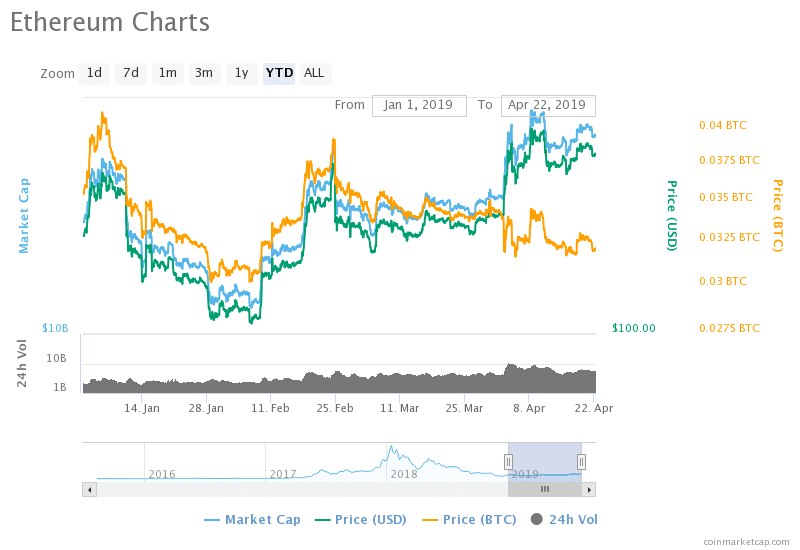Click the 8. Apr date label
This screenshot has height=550, width=800.
point(529,408)
